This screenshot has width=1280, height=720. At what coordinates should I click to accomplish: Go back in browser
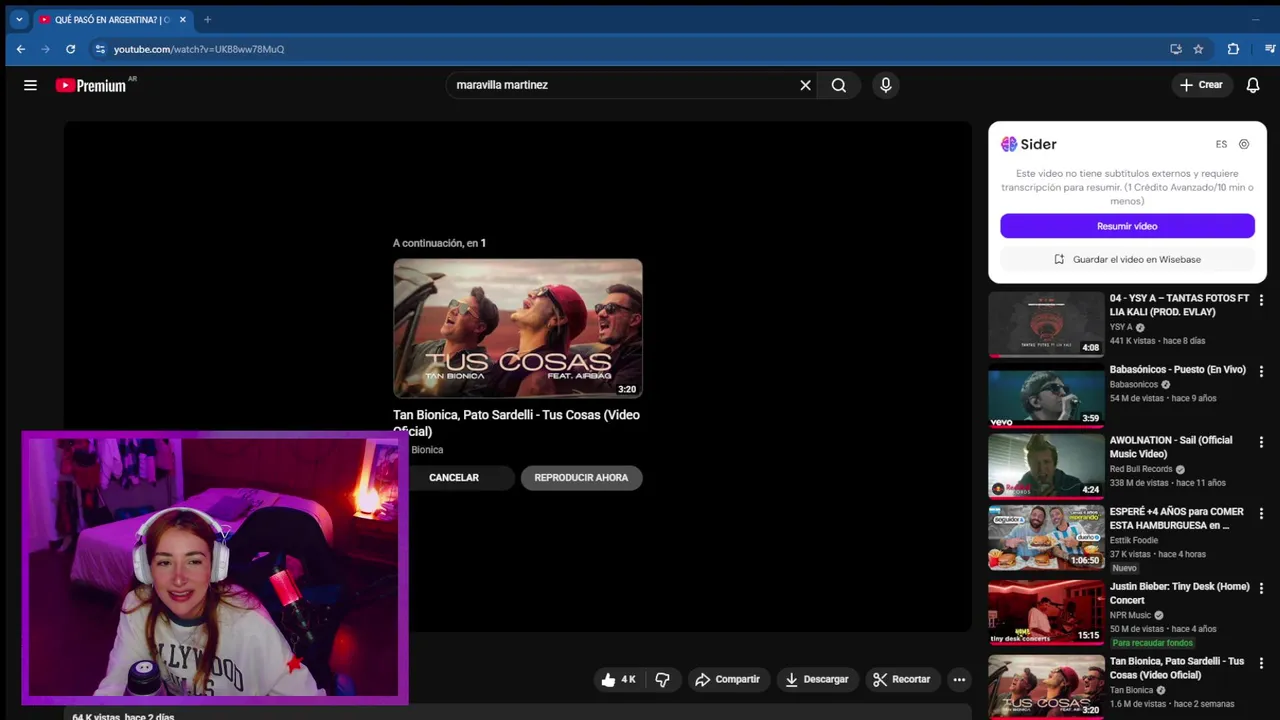point(21,49)
